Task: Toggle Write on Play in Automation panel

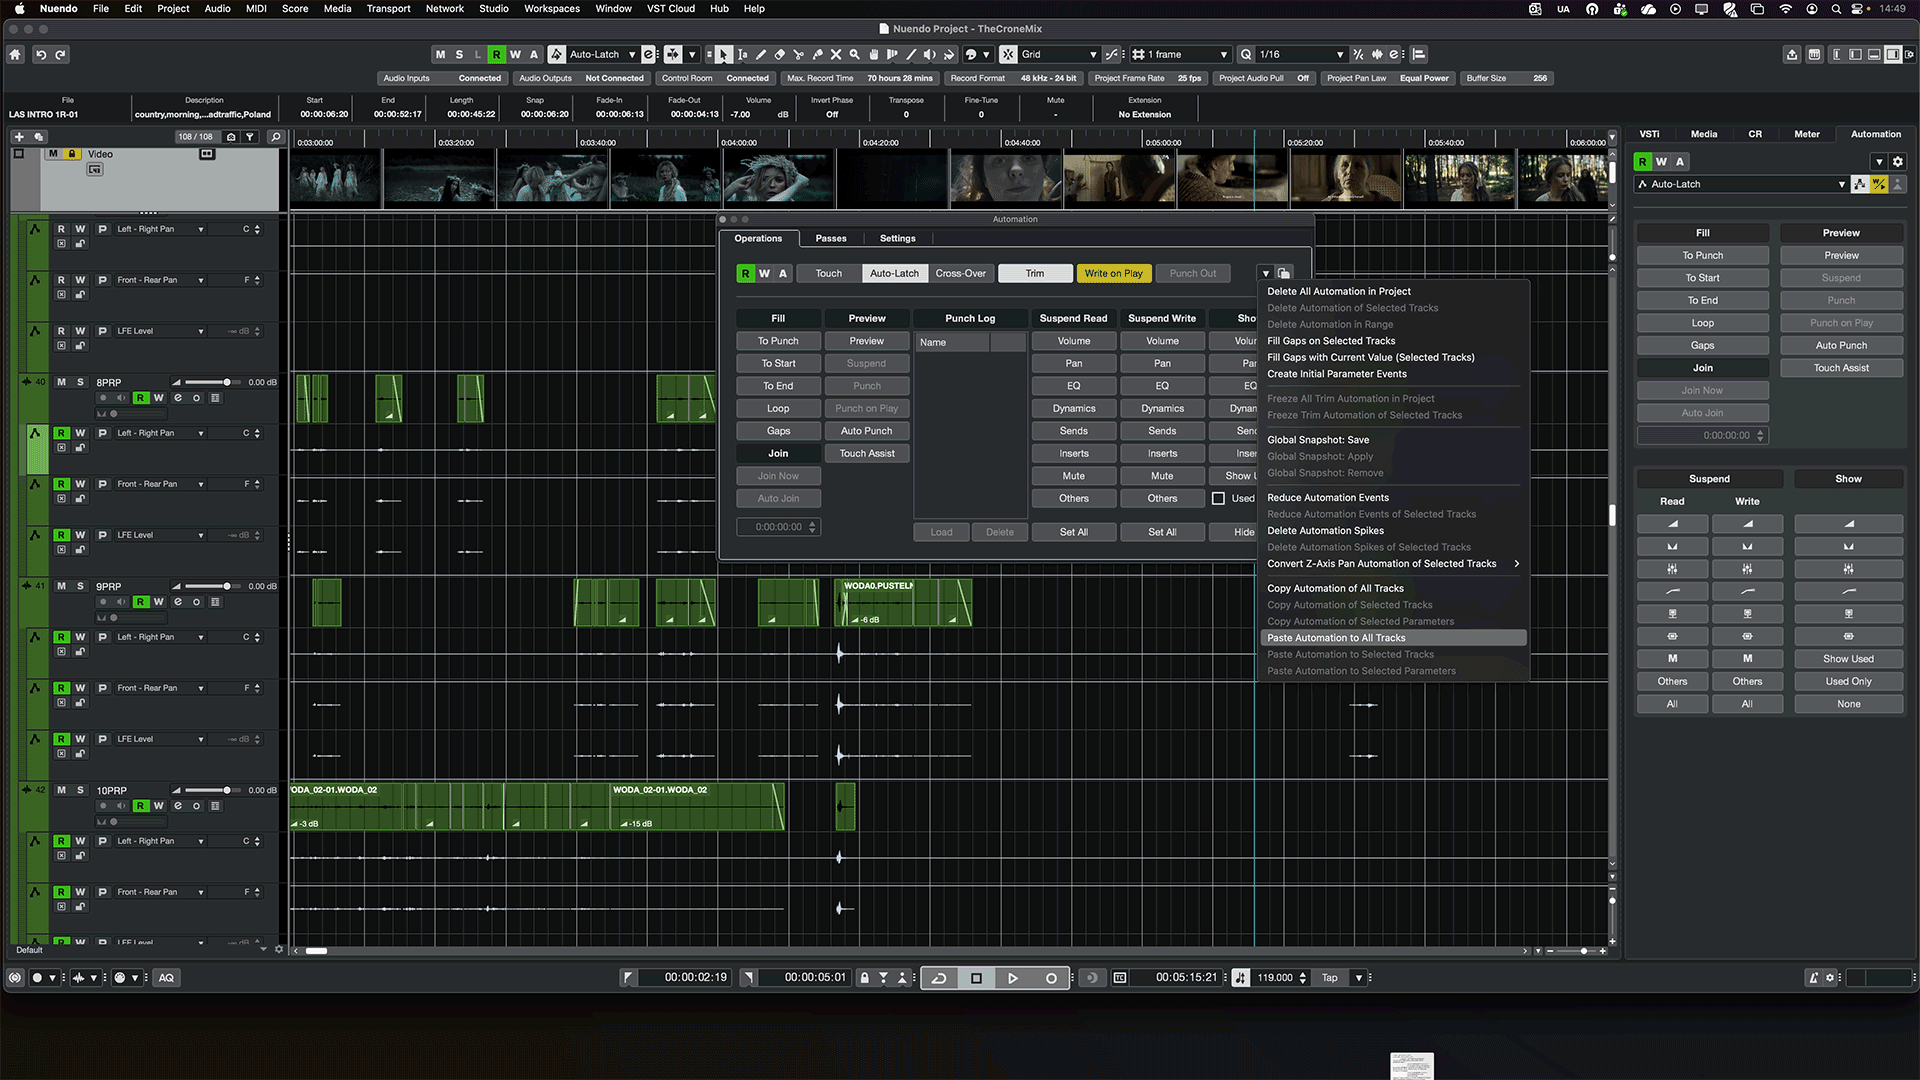Action: (1113, 273)
